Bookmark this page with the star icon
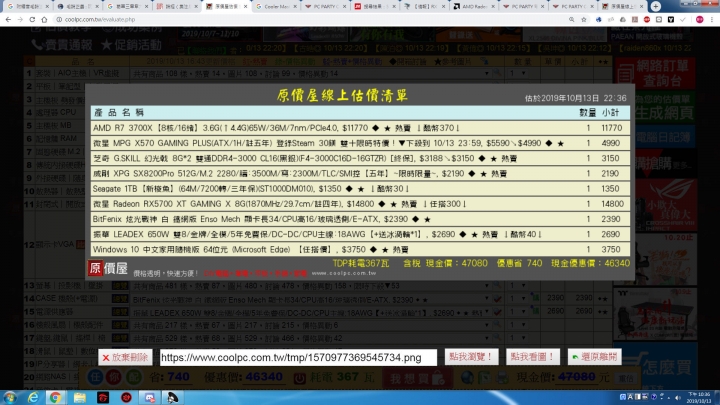The width and height of the screenshot is (720, 405). [584, 20]
